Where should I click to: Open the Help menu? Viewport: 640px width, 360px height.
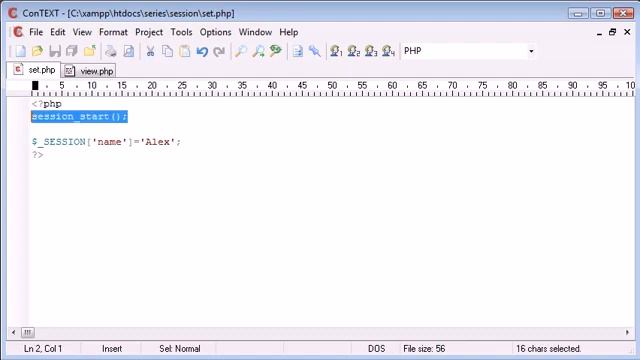(x=289, y=32)
